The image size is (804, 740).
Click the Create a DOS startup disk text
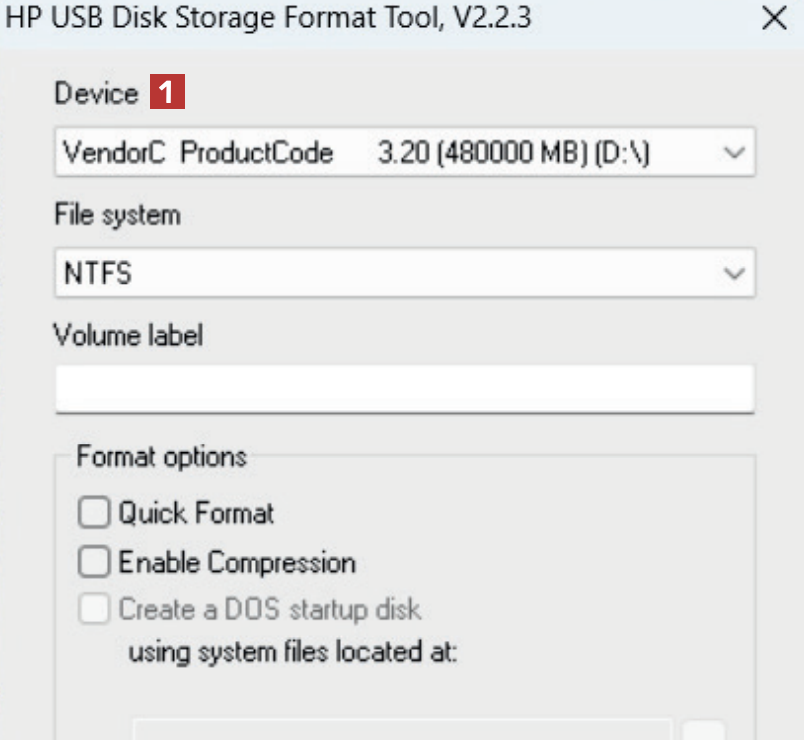click(x=270, y=609)
